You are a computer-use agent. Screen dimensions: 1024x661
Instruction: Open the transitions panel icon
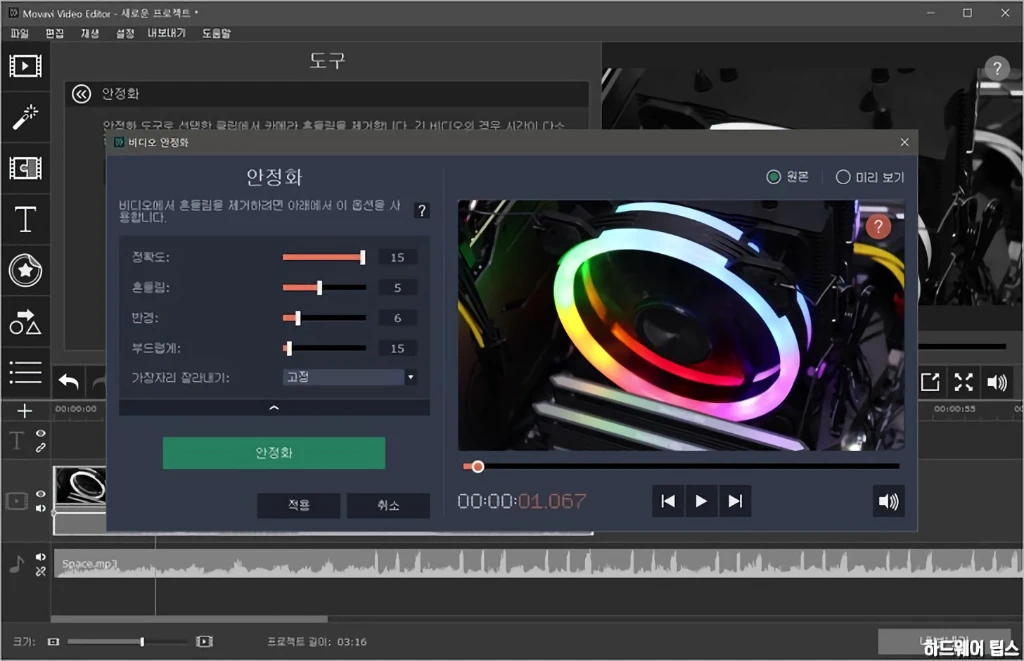pos(25,168)
